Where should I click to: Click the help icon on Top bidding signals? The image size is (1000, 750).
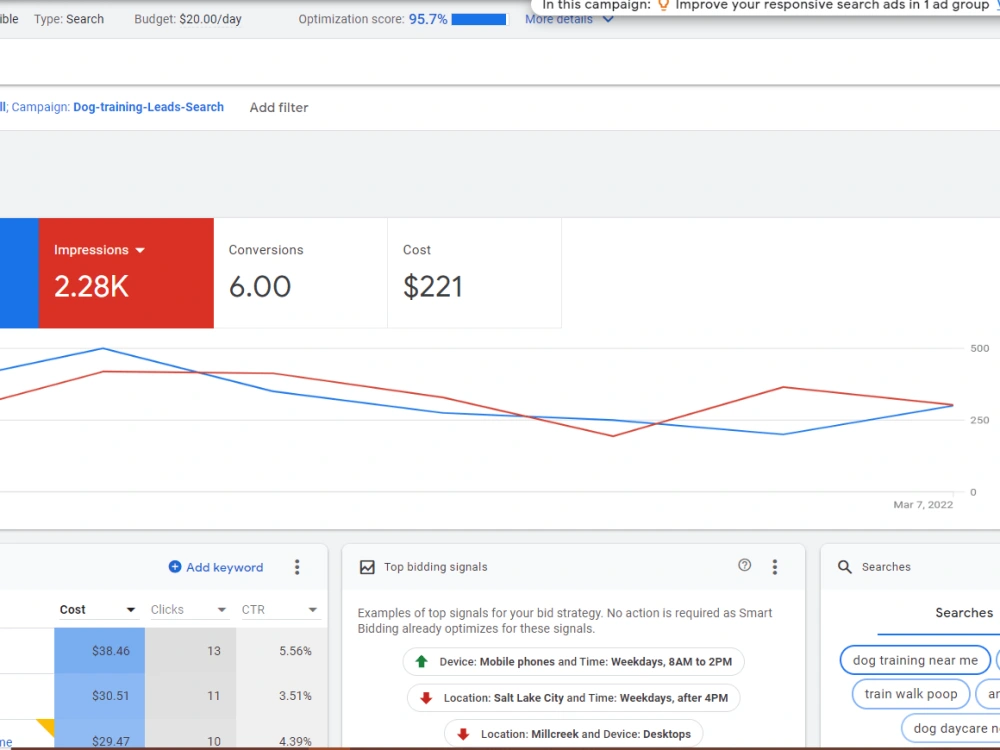click(x=744, y=565)
